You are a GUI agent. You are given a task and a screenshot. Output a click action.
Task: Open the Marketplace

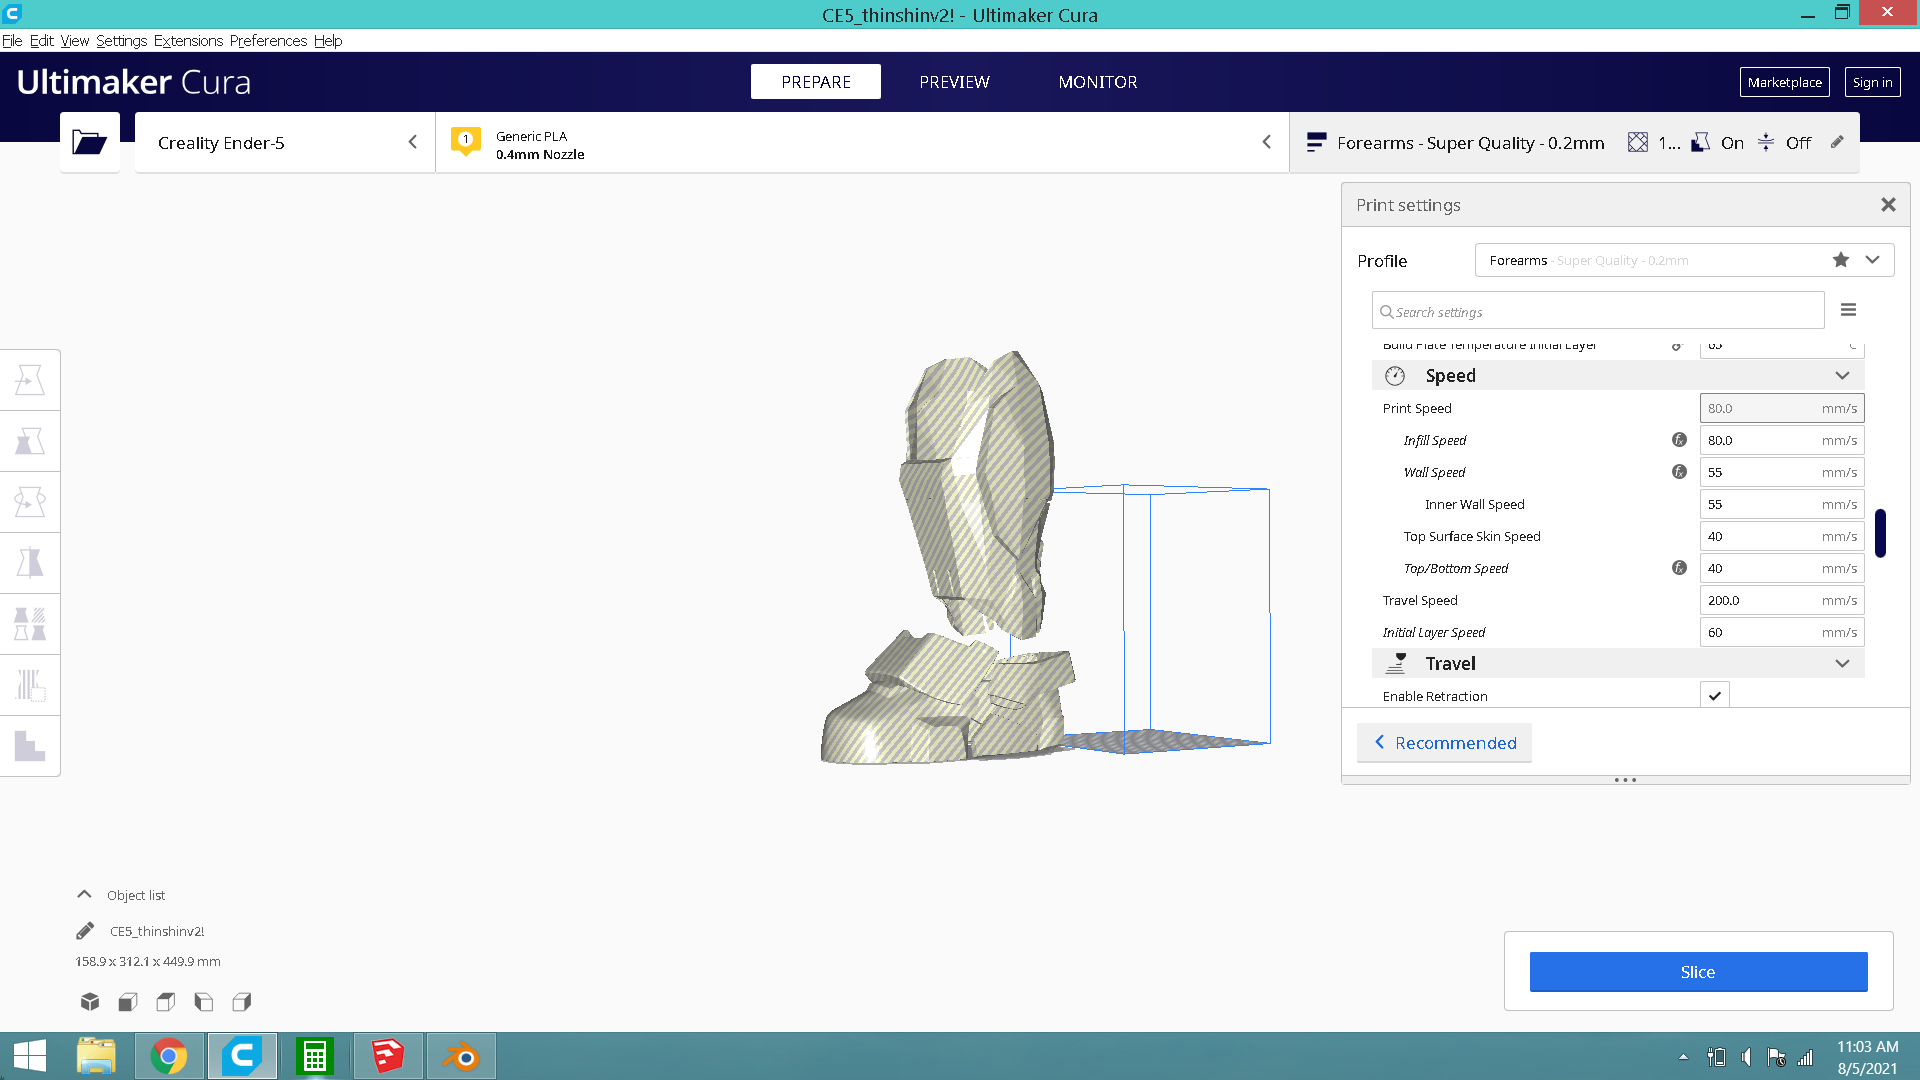(1785, 82)
